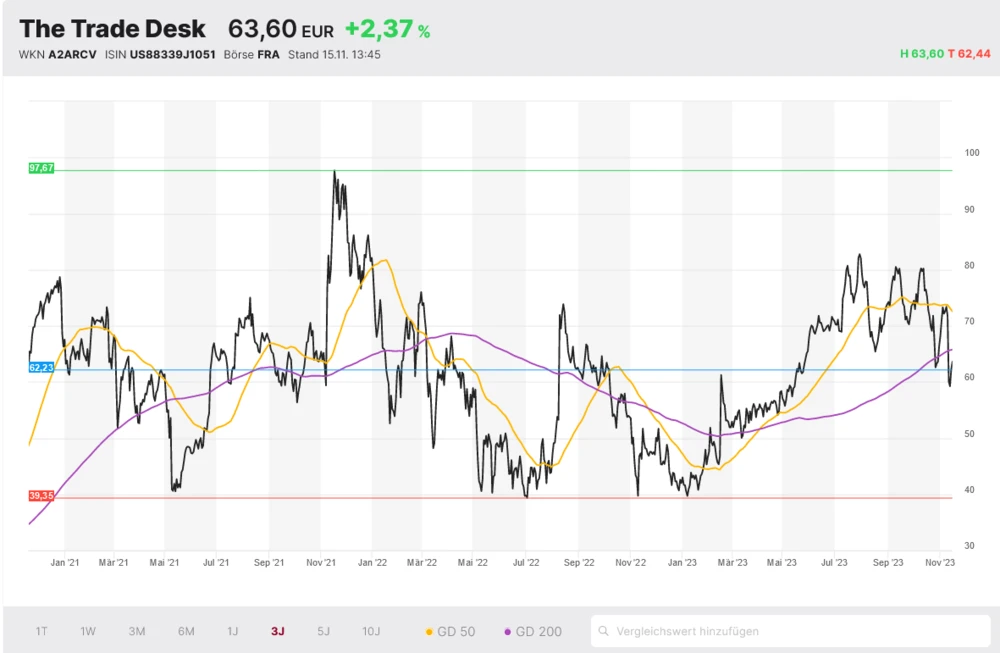Open the 5J chart view
Image resolution: width=1000 pixels, height=653 pixels.
coord(323,631)
